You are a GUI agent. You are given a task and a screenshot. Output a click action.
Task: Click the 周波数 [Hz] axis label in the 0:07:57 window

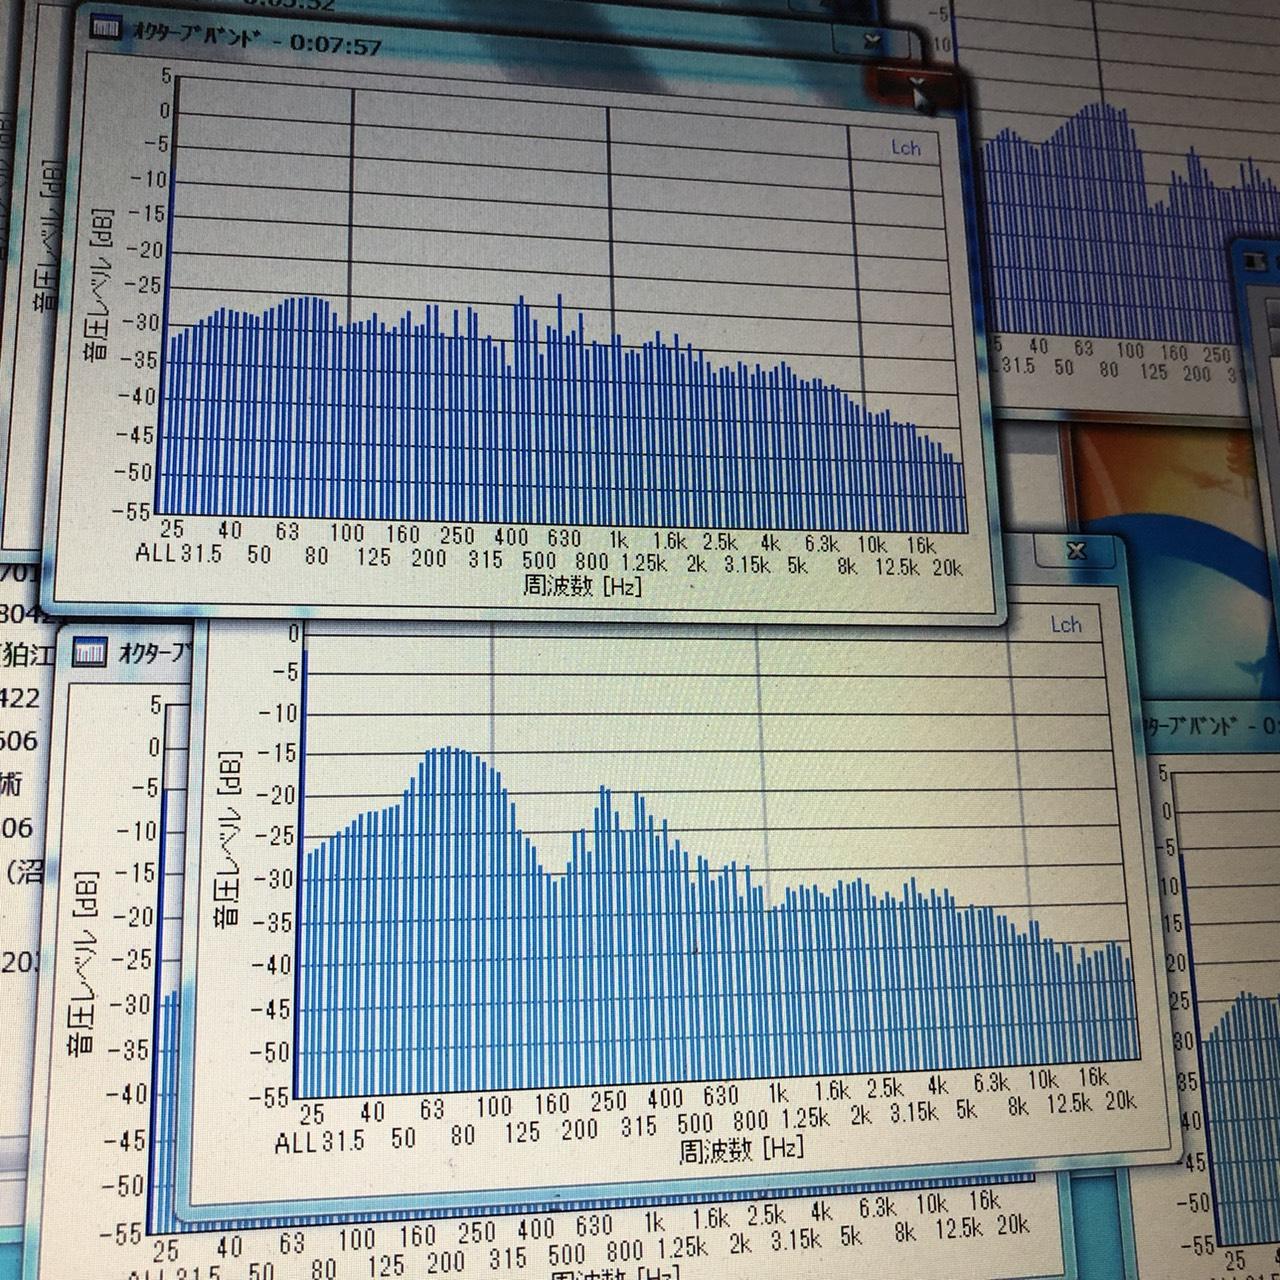582,586
